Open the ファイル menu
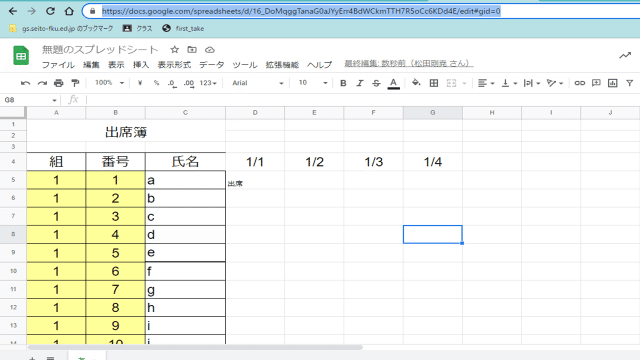This screenshot has width=640, height=360. [x=58, y=65]
